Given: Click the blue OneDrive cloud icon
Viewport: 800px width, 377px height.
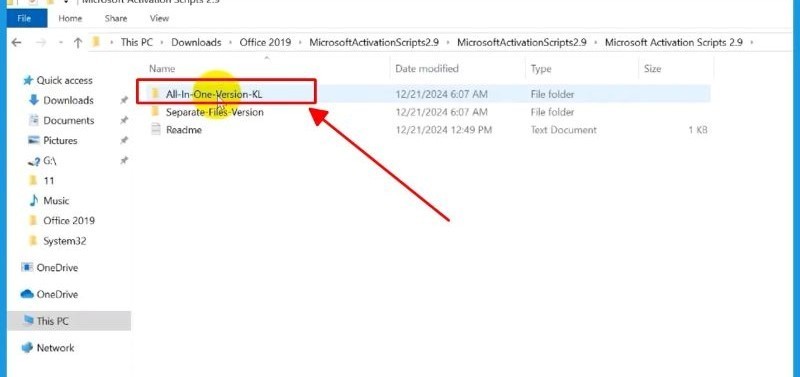Looking at the screenshot, I should [27, 294].
